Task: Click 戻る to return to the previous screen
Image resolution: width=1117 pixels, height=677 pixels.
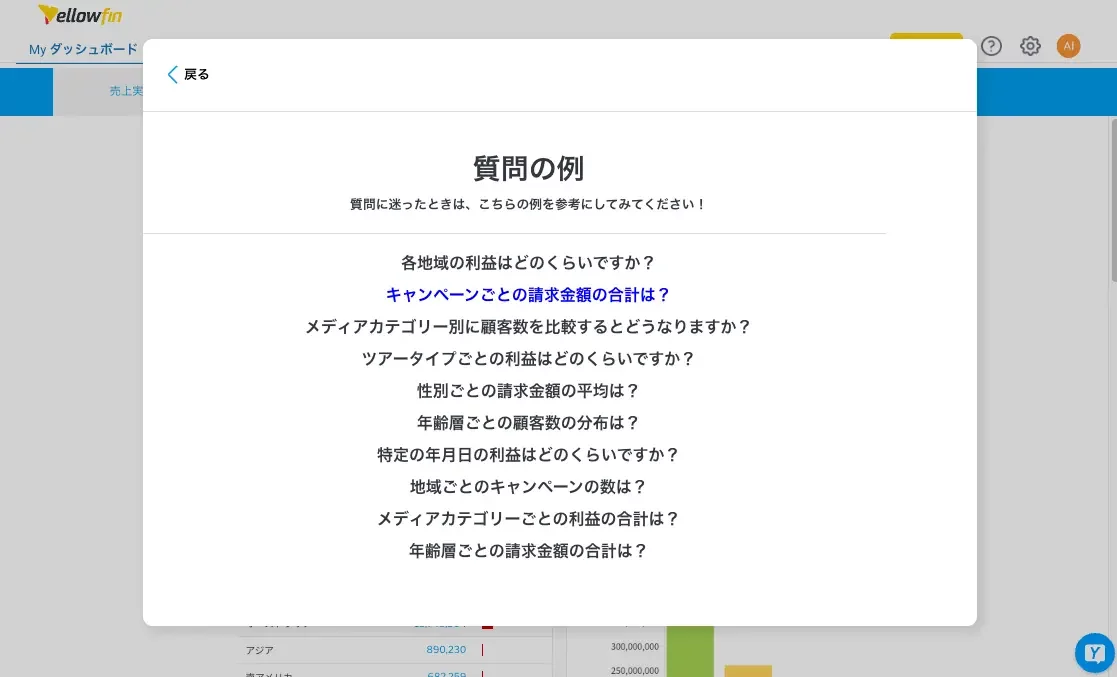Action: [x=196, y=74]
